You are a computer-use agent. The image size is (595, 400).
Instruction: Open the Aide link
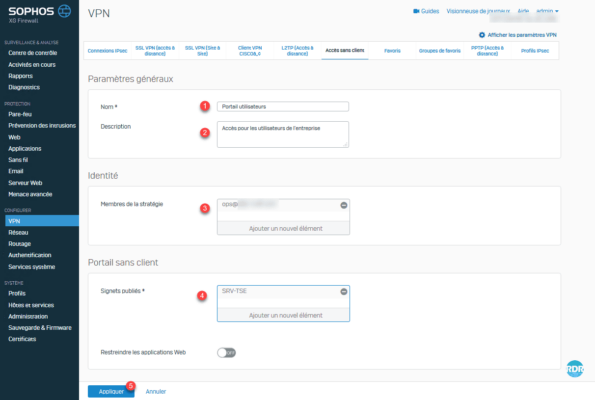click(523, 11)
